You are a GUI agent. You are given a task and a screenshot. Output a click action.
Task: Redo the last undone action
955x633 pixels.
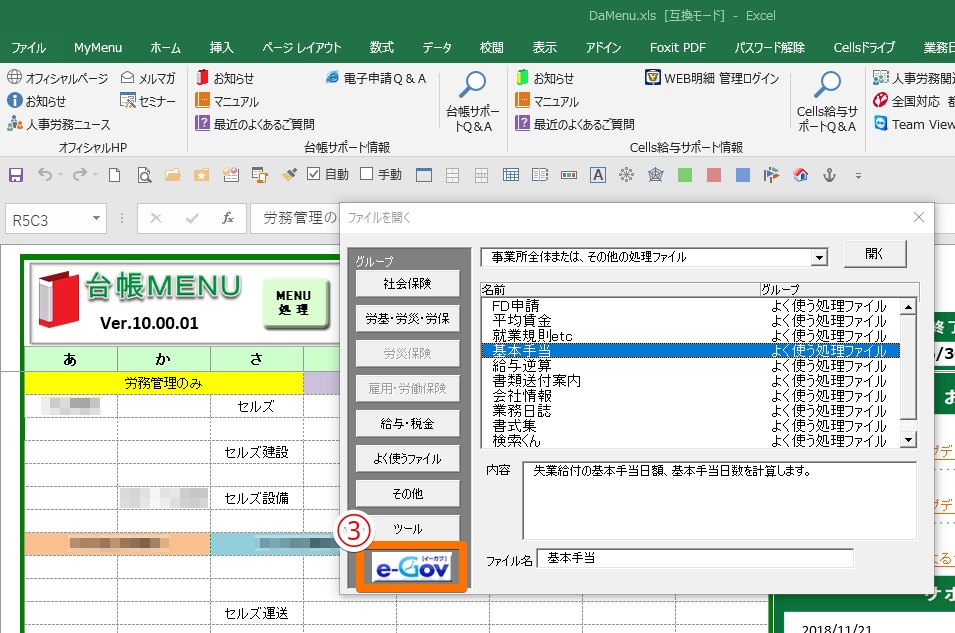pos(79,175)
